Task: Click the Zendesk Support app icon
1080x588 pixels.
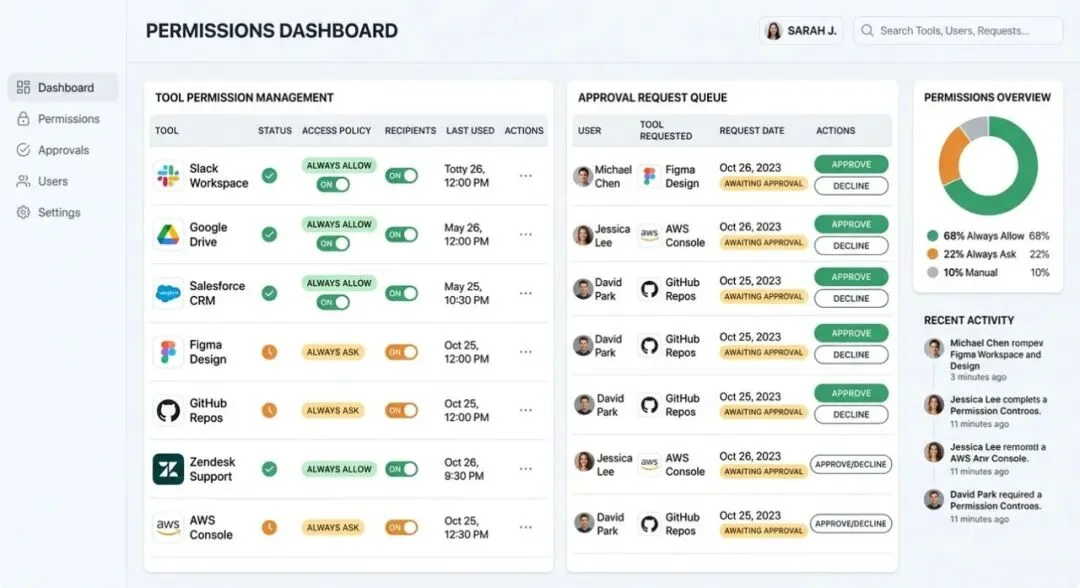Action: coord(168,469)
